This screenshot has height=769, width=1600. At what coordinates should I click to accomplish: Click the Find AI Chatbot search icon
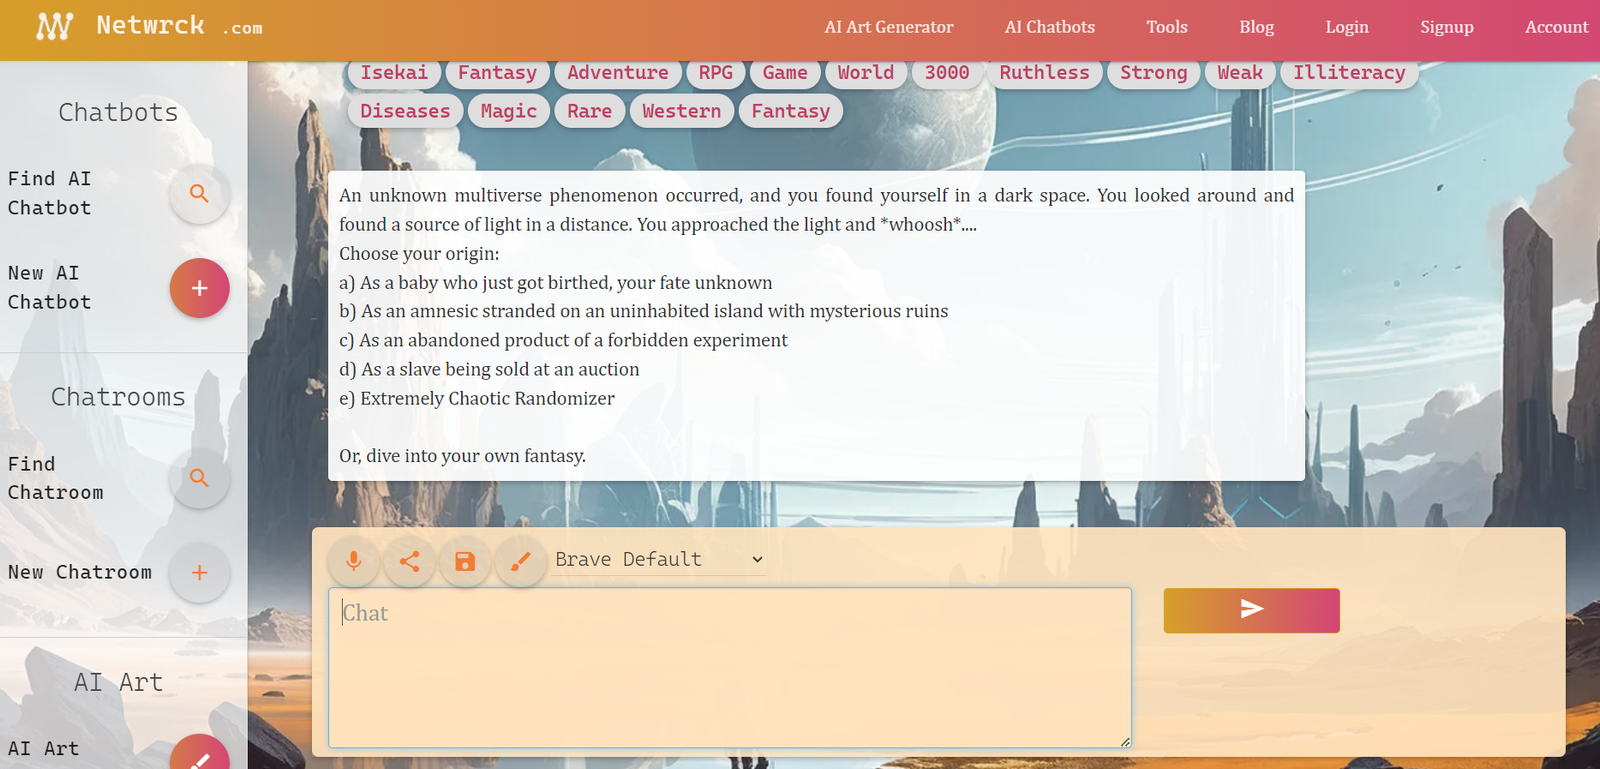[199, 194]
